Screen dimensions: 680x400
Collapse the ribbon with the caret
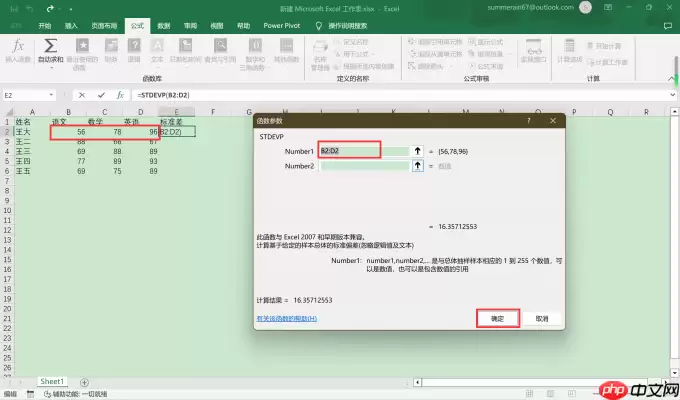pyautogui.click(x=671, y=79)
